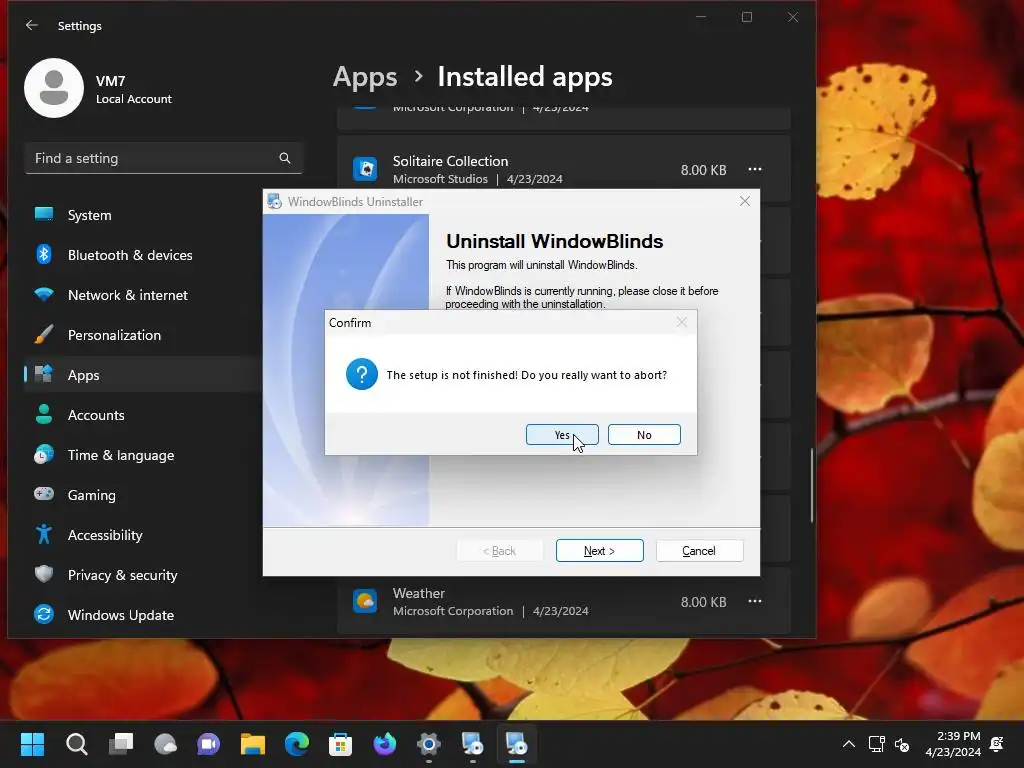Launch Microsoft Edge from the taskbar
This screenshot has width=1024, height=768.
pyautogui.click(x=297, y=744)
